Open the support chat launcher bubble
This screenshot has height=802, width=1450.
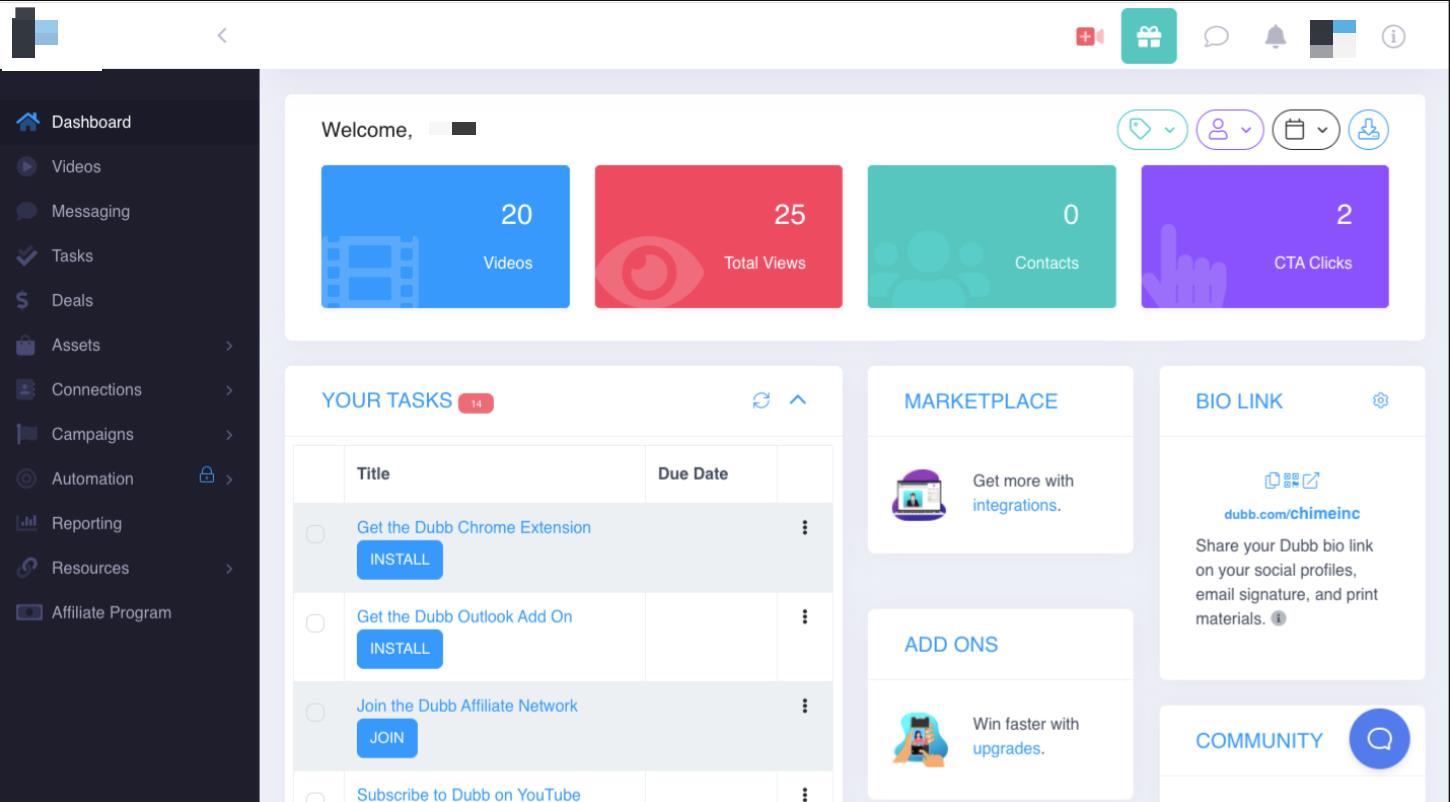tap(1379, 739)
